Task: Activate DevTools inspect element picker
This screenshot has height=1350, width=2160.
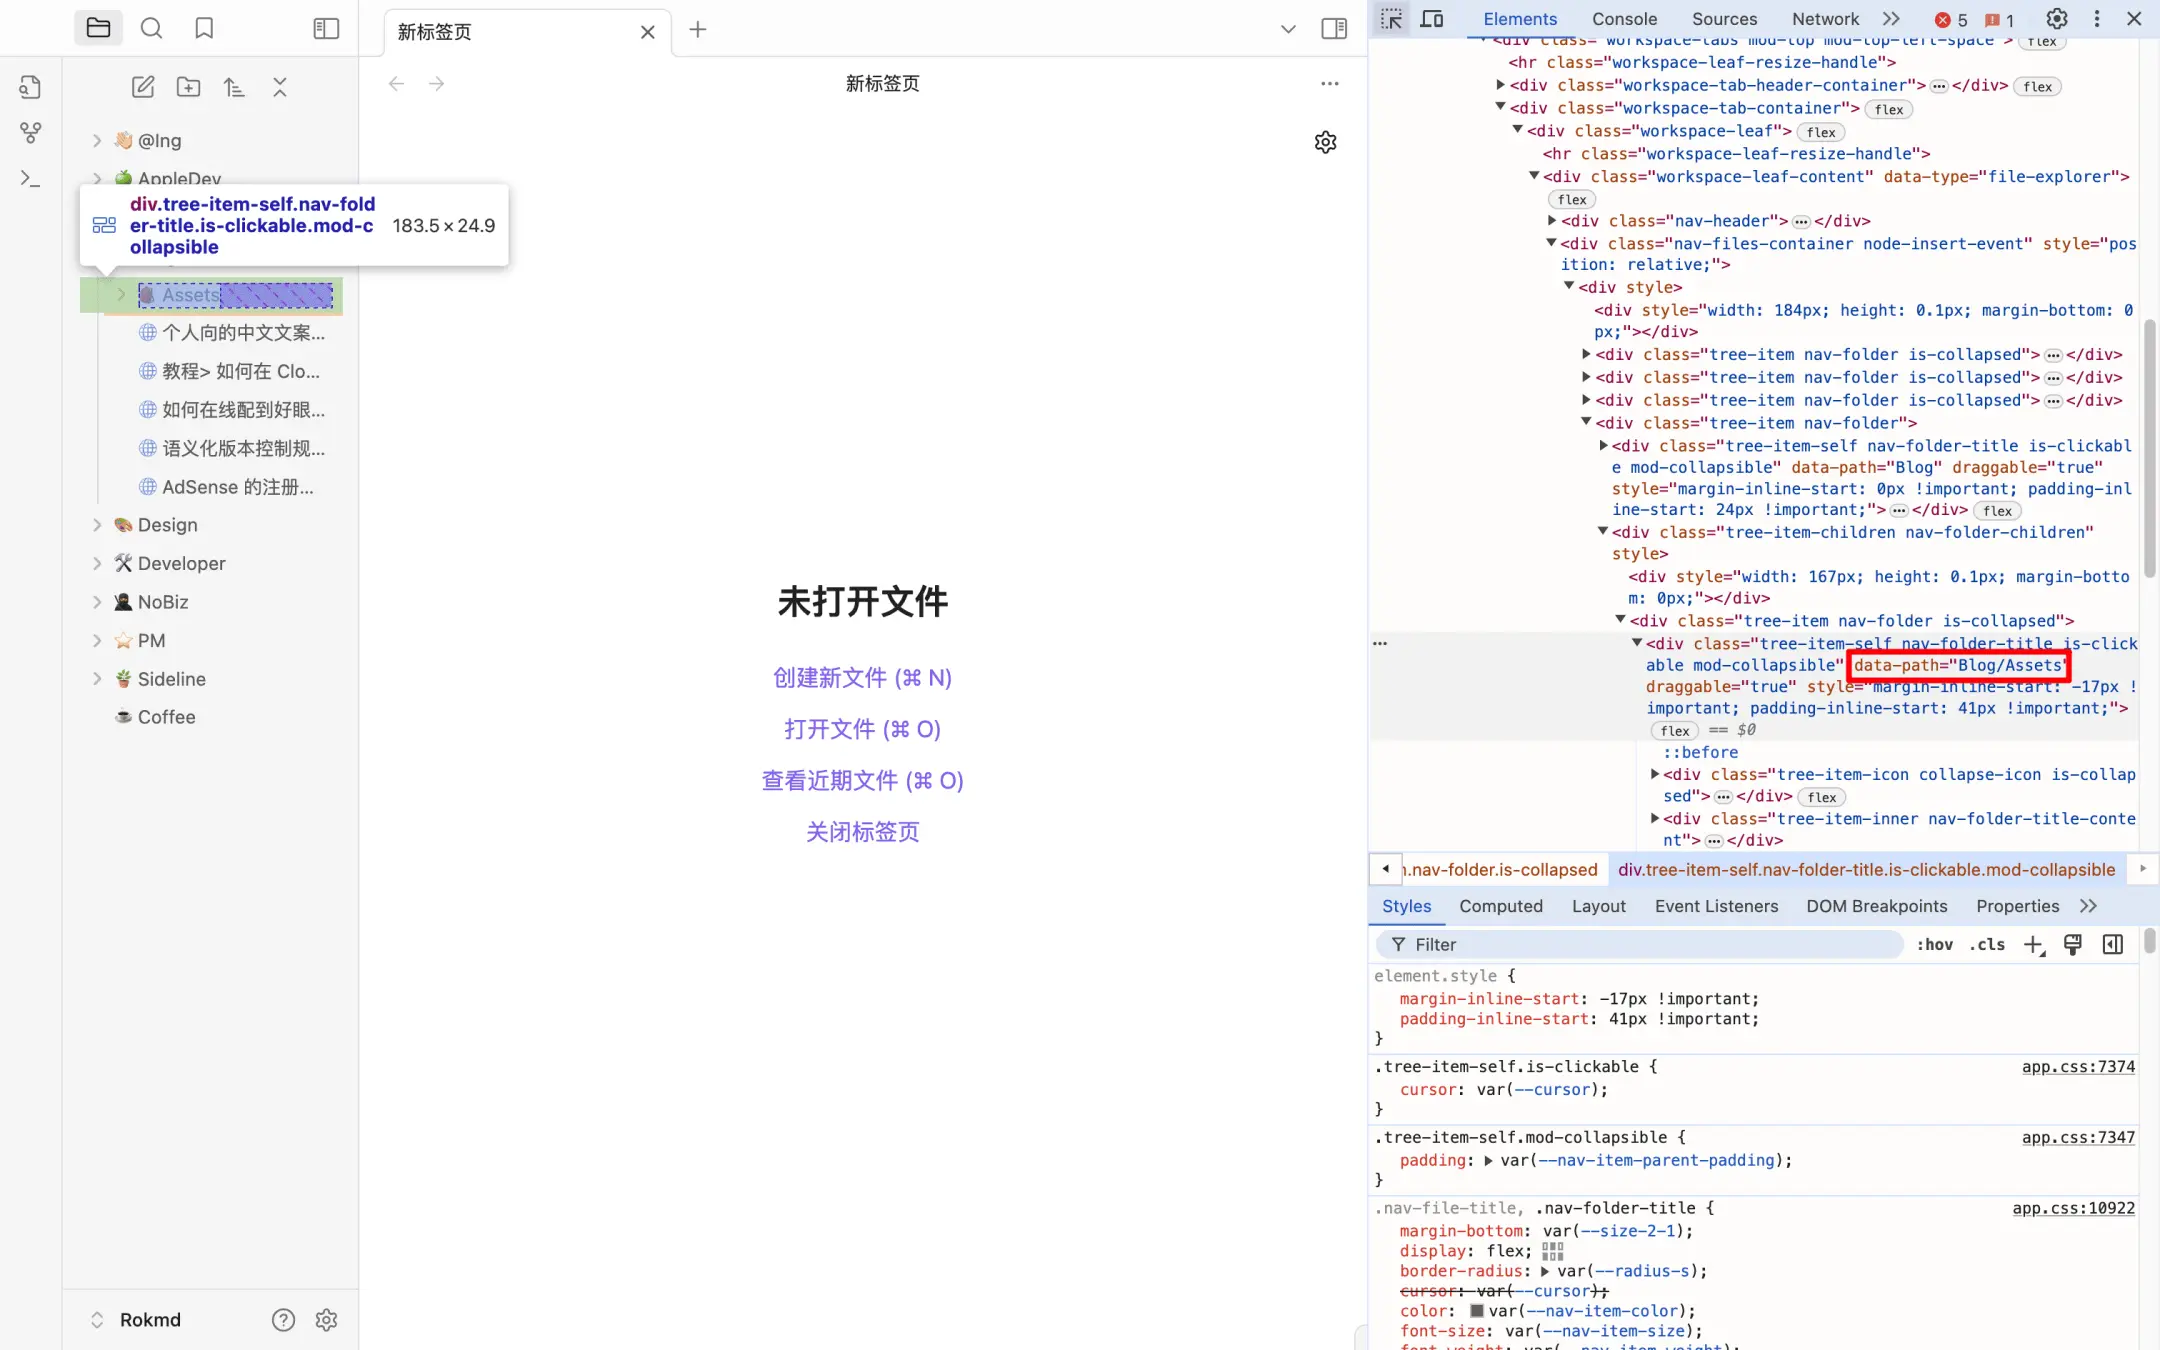Action: (1391, 19)
